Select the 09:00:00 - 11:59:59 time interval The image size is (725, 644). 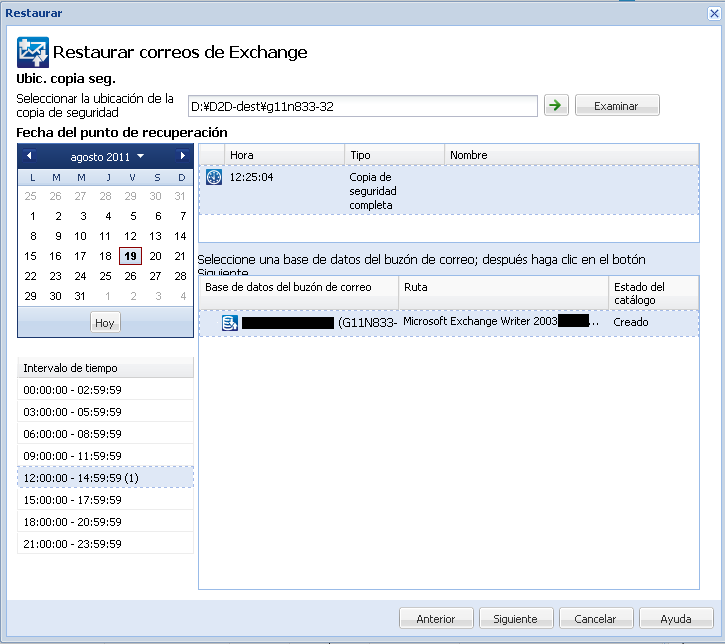105,455
